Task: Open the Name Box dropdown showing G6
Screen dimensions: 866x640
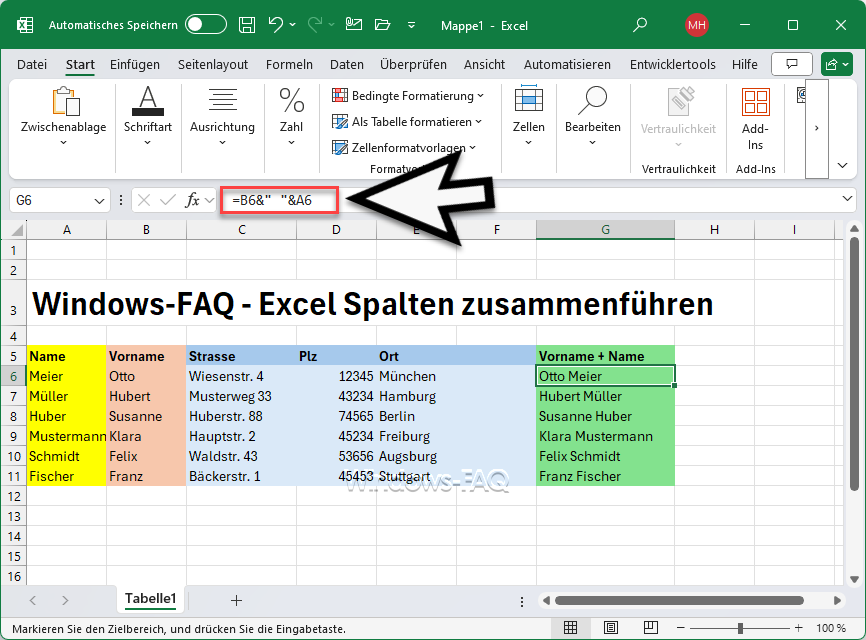Action: click(x=99, y=200)
